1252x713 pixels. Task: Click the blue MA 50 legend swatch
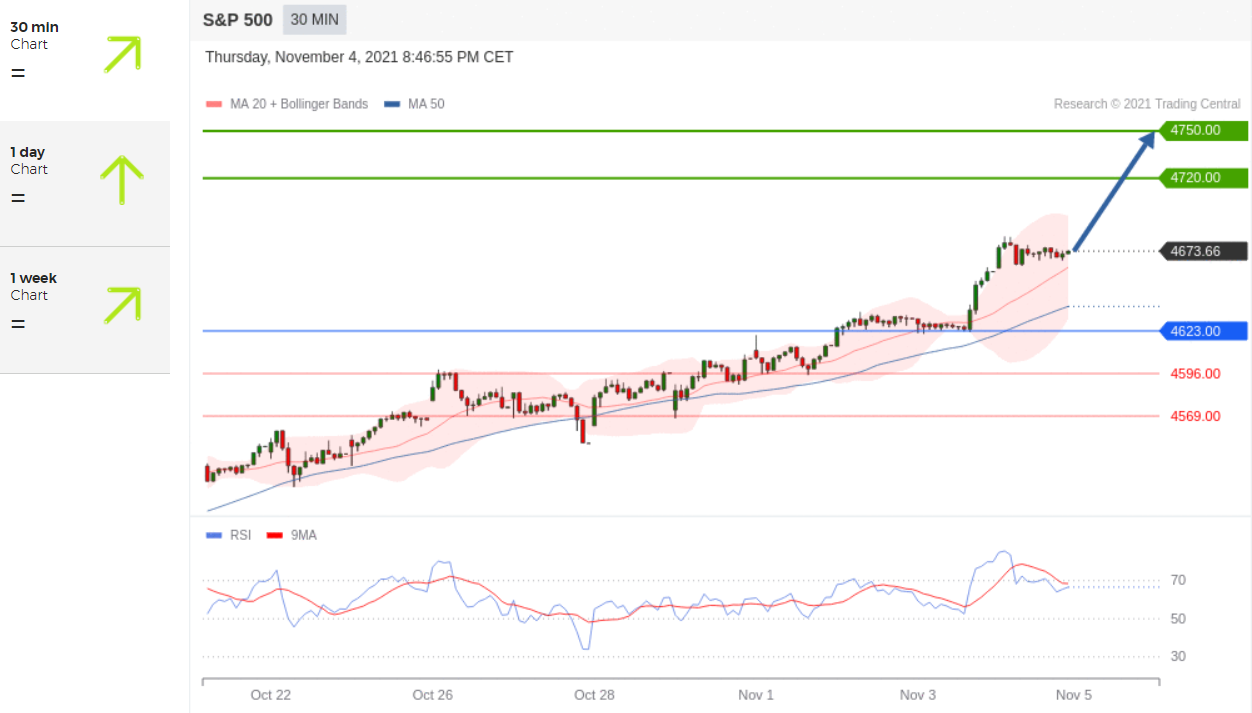pyautogui.click(x=392, y=104)
